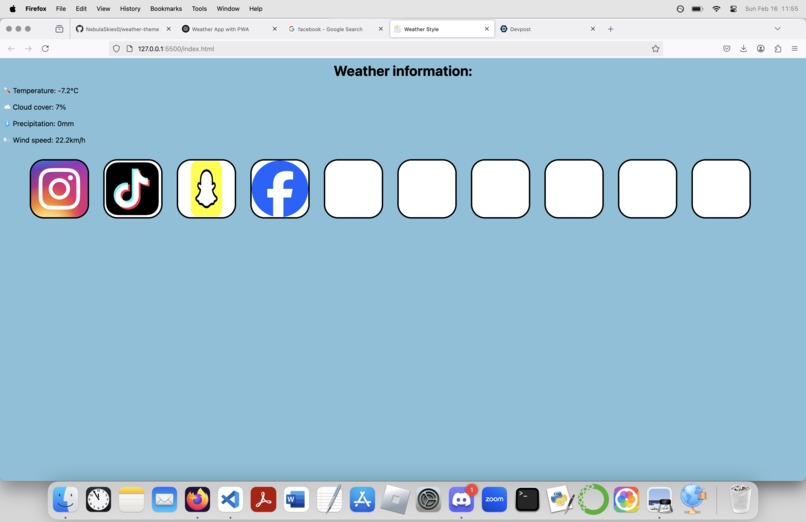The image size is (806, 522).
Task: Select the Wind speed: 22.2km/h text
Action: coord(49,140)
